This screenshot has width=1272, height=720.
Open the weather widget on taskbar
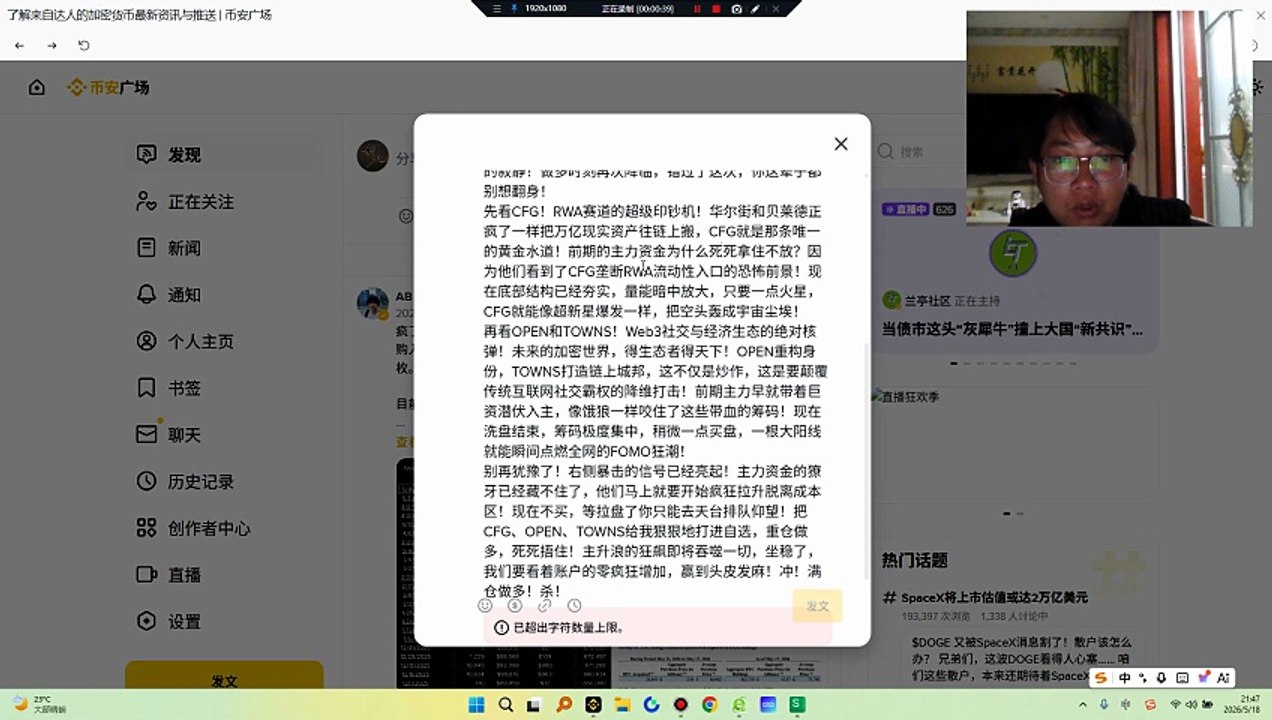click(x=40, y=704)
